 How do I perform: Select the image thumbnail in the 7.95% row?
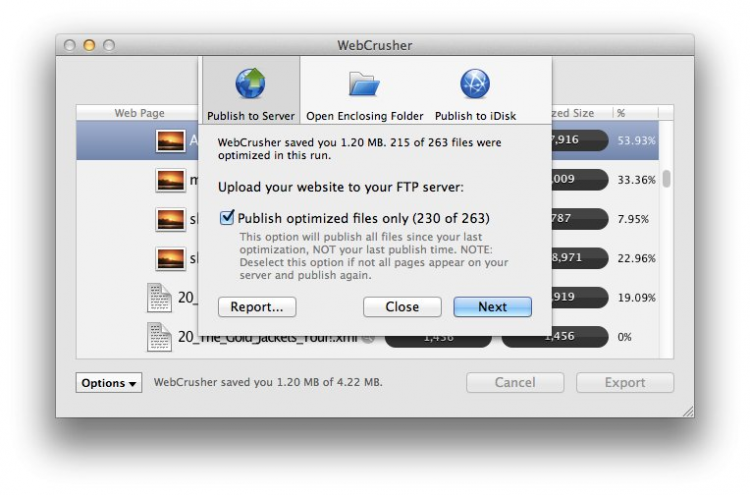[x=170, y=220]
